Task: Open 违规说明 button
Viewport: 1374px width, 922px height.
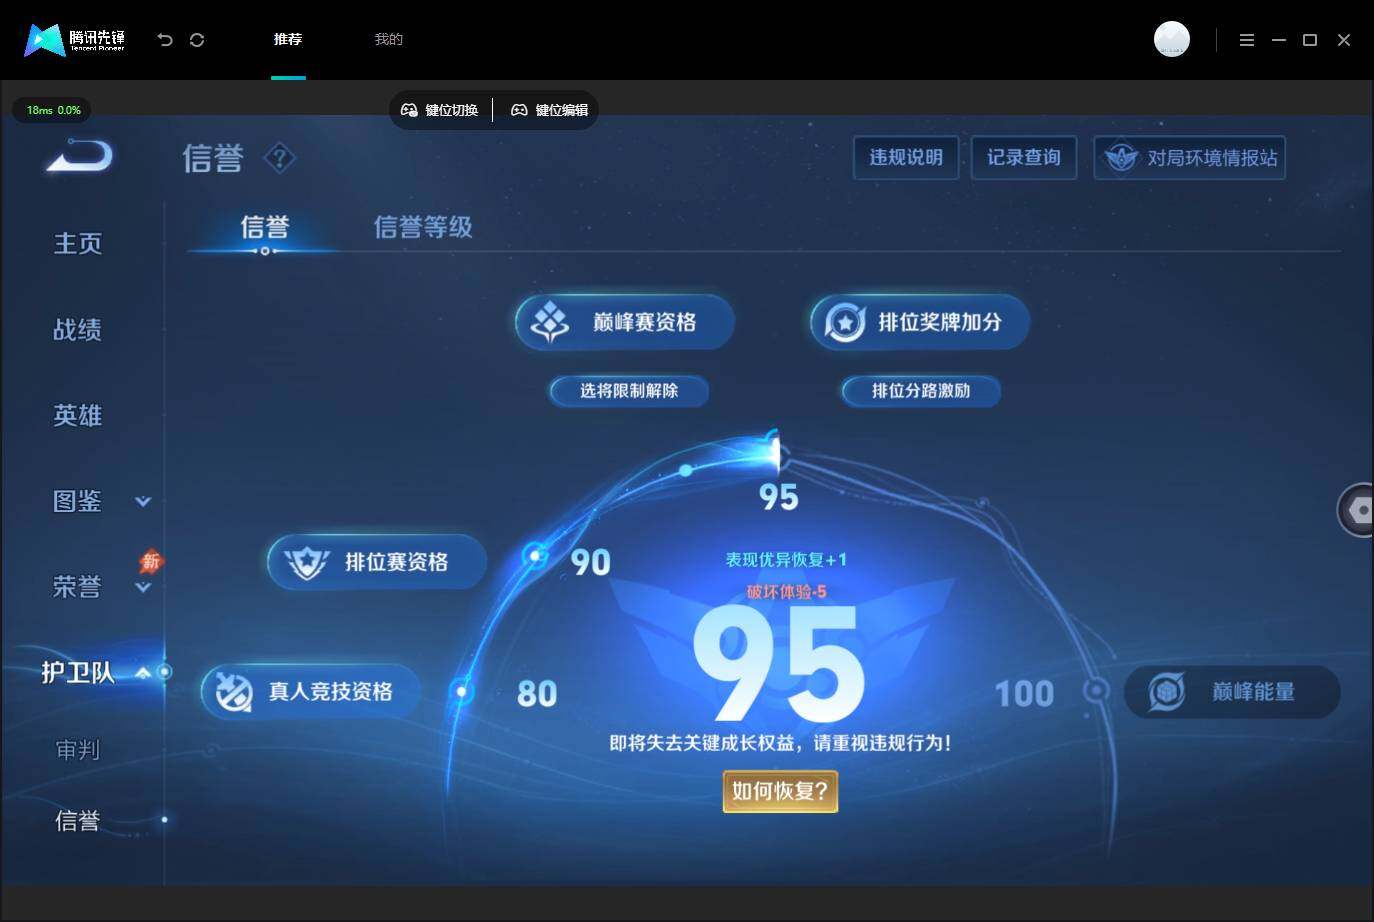Action: (x=906, y=158)
